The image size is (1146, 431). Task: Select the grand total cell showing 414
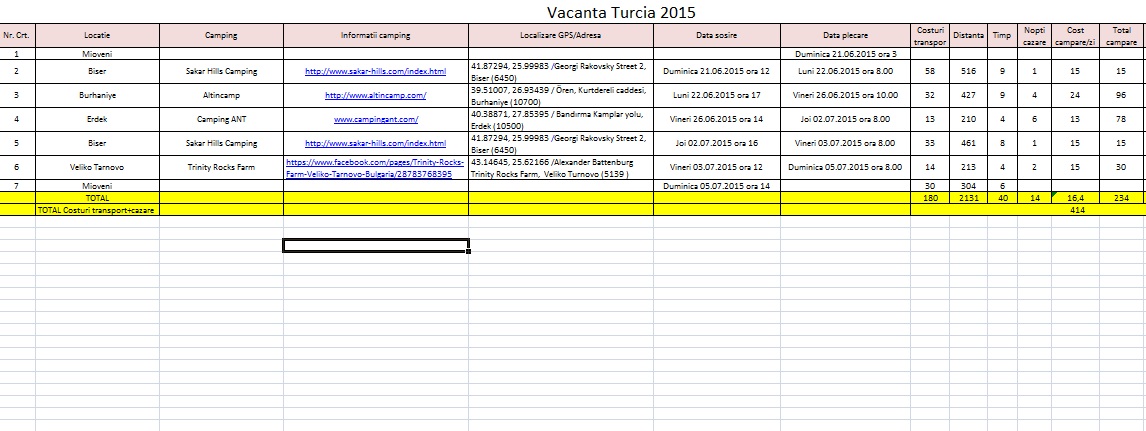click(1077, 210)
